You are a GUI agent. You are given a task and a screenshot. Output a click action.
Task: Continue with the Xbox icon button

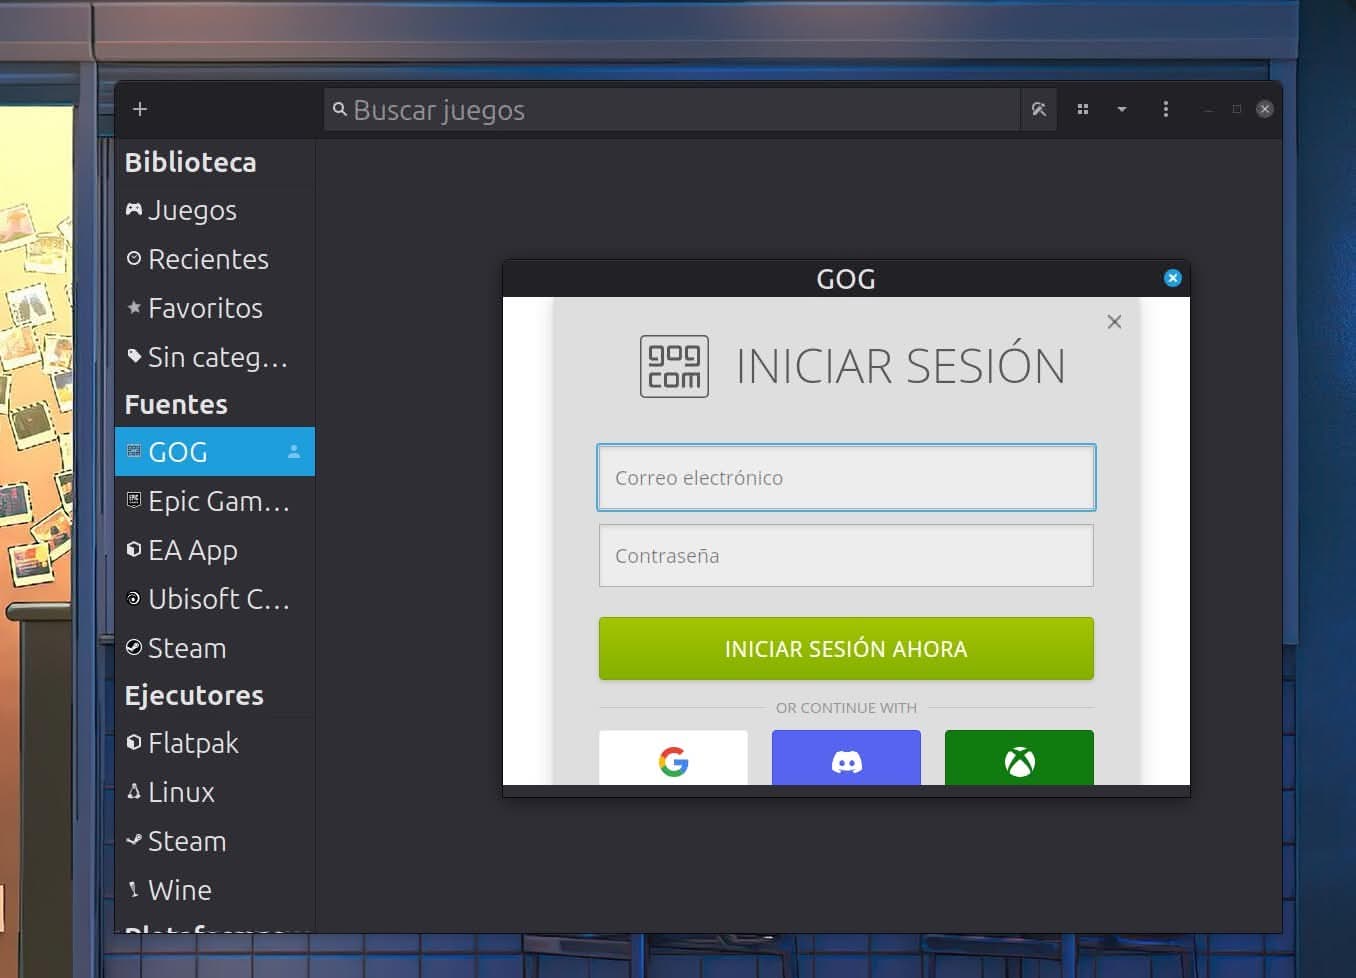coord(1019,761)
